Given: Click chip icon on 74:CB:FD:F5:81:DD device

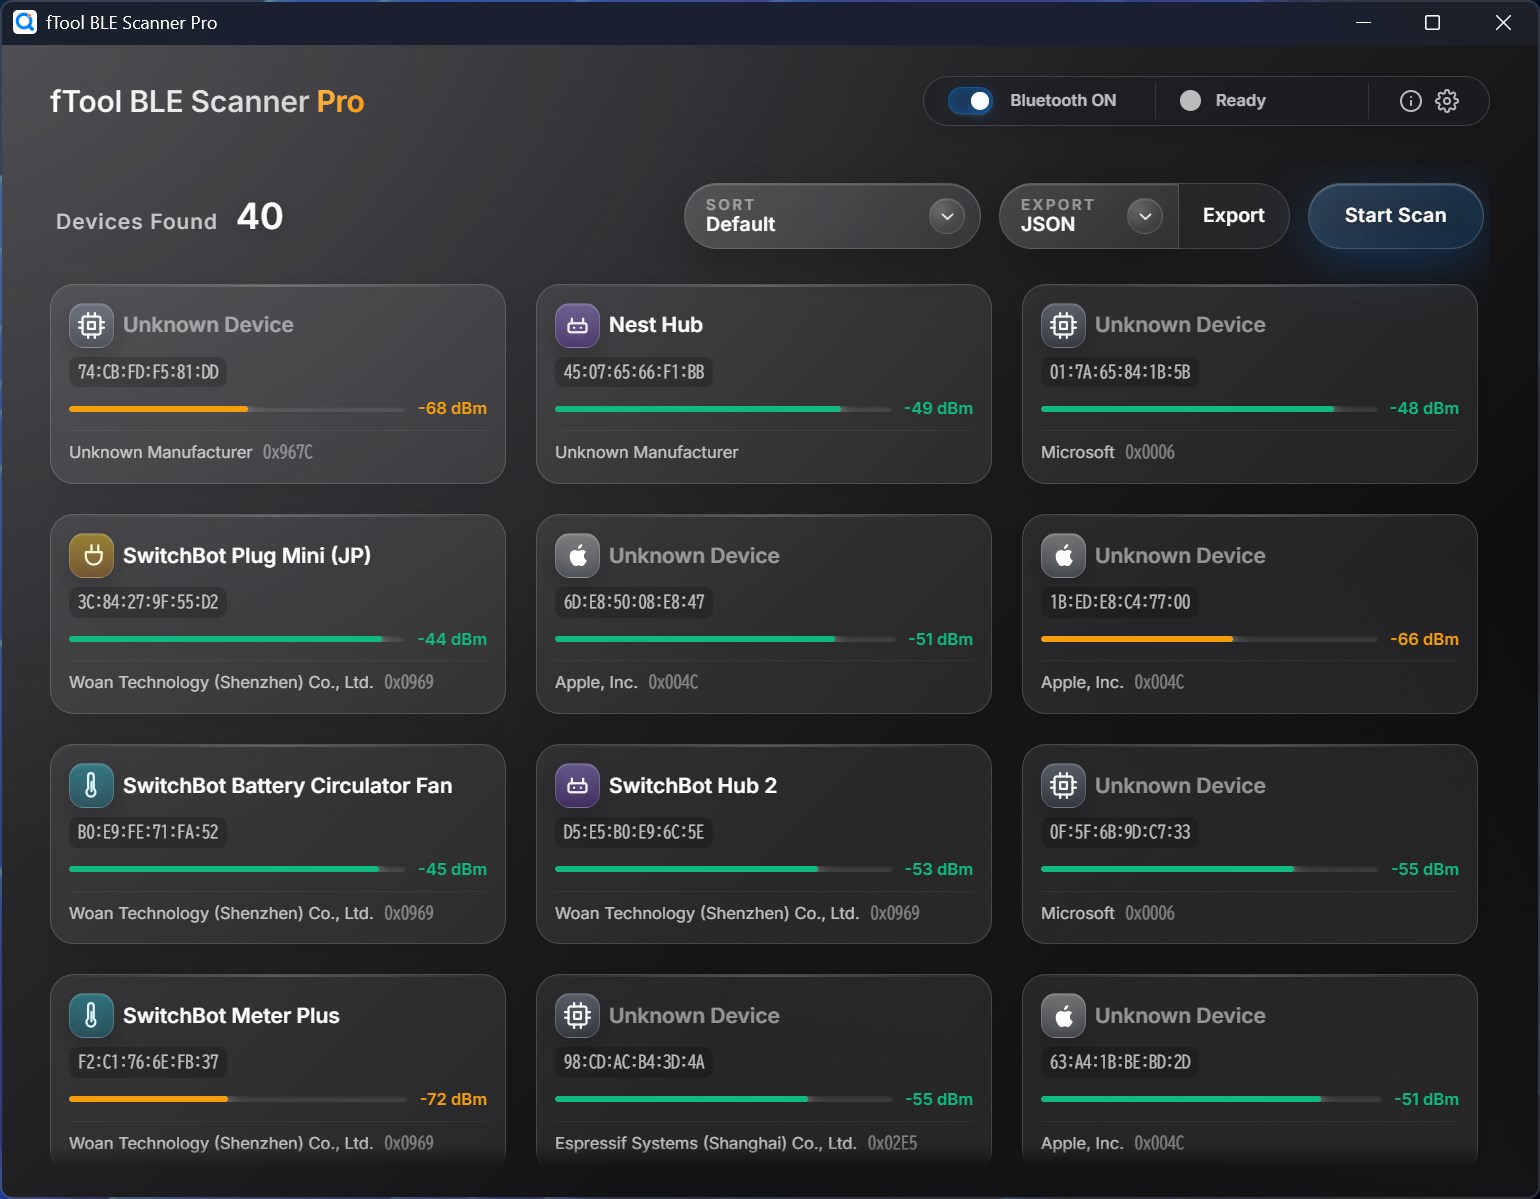Looking at the screenshot, I should [x=91, y=325].
